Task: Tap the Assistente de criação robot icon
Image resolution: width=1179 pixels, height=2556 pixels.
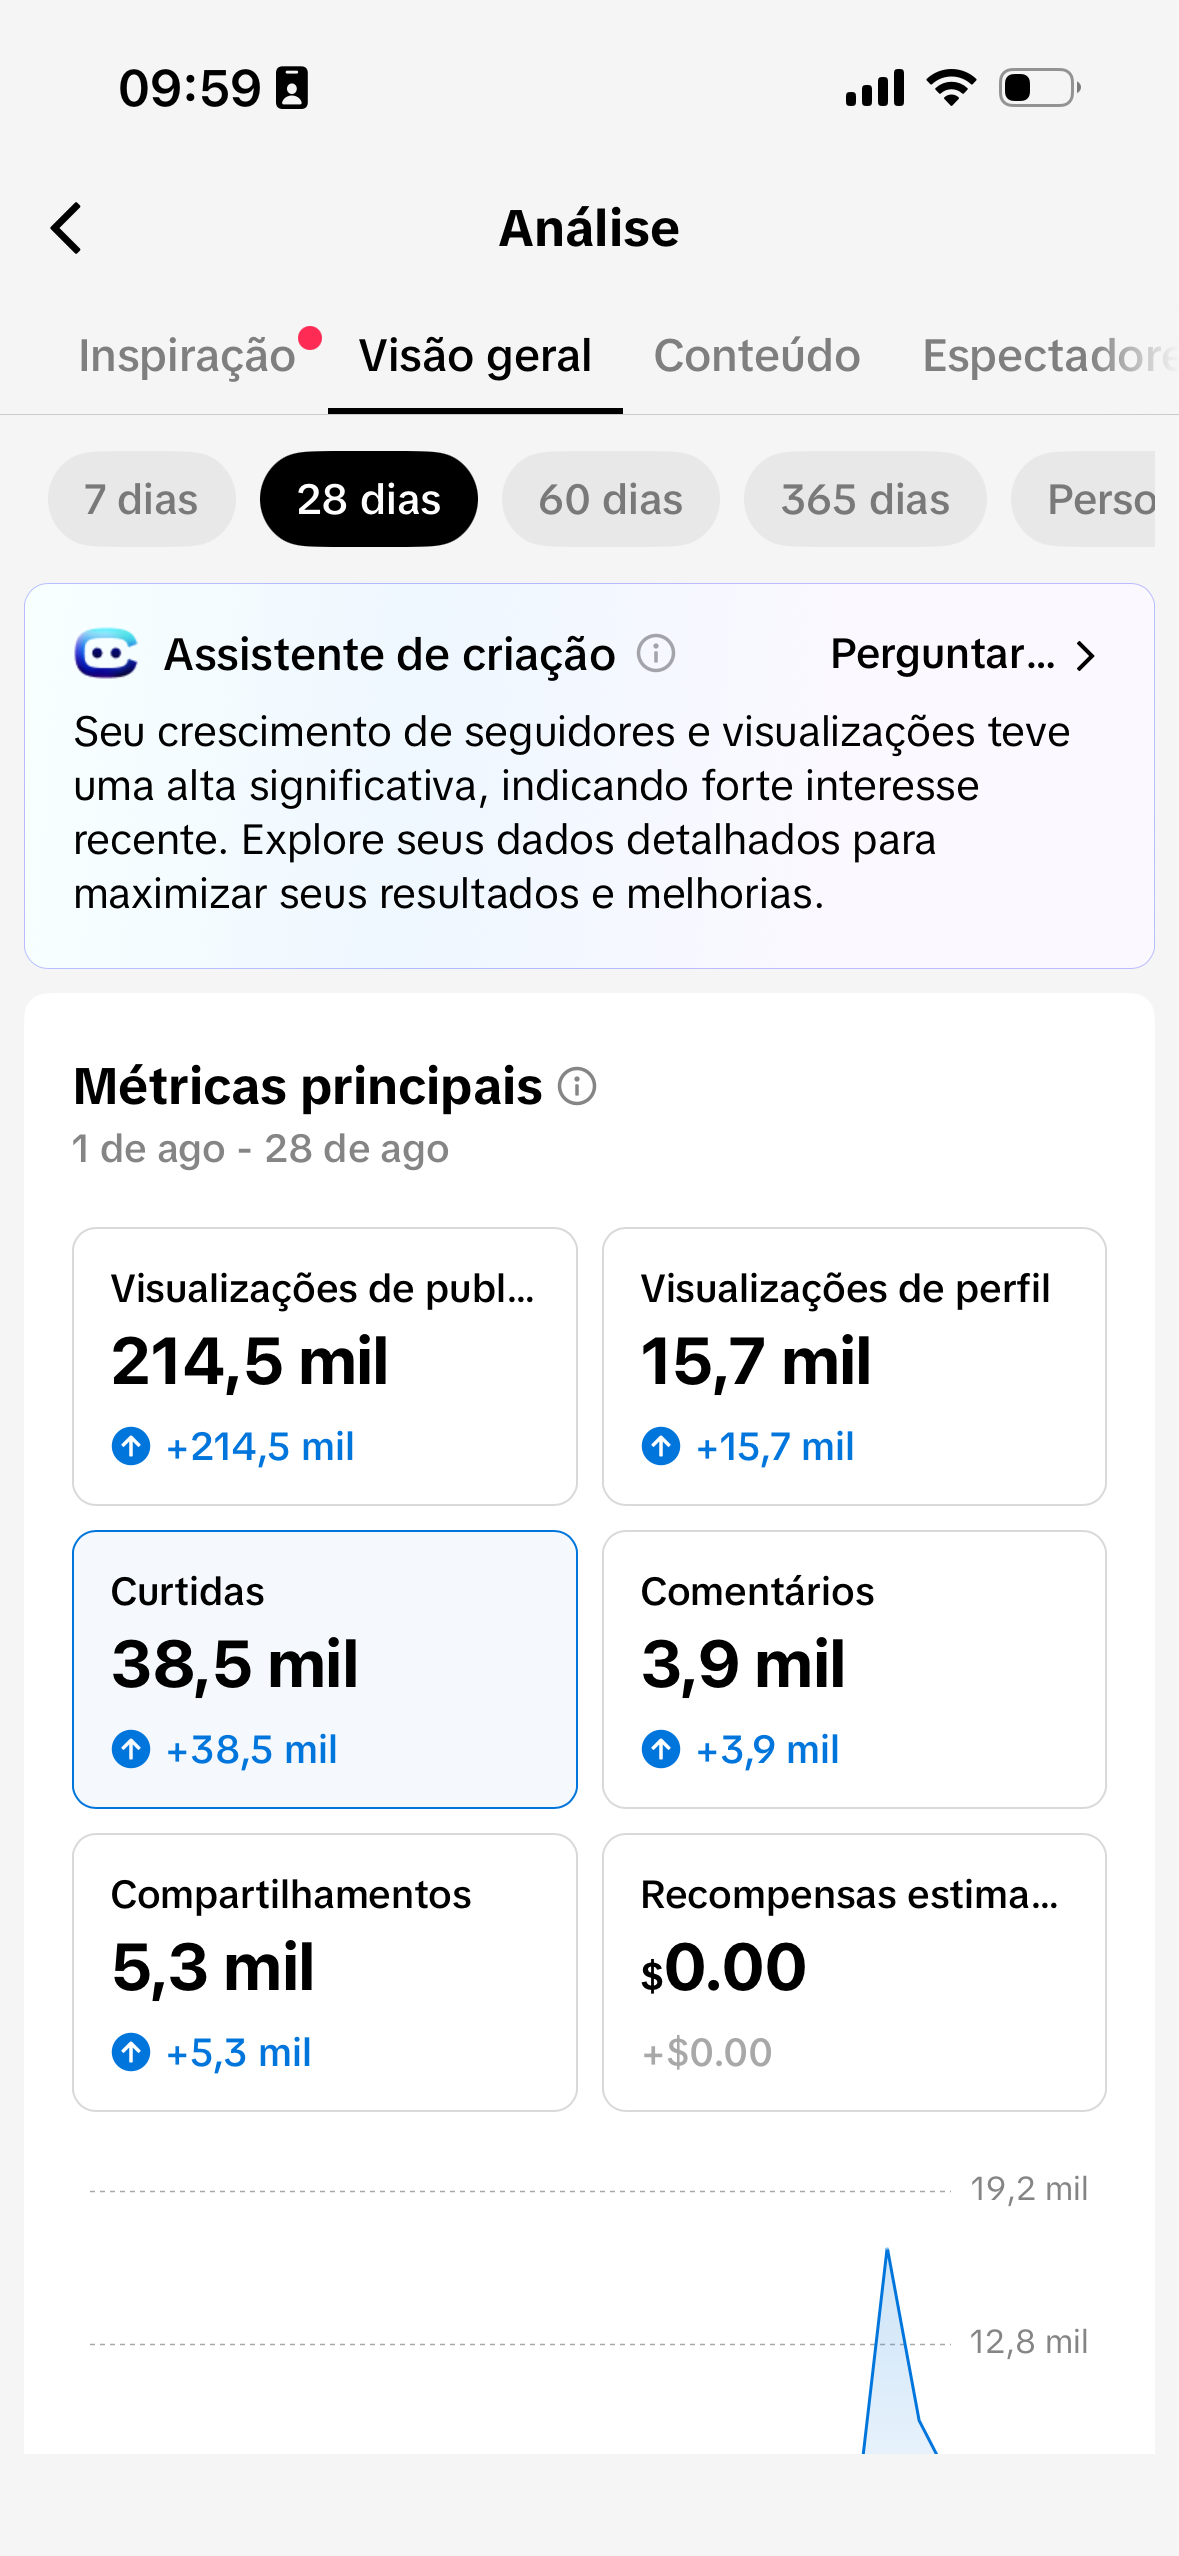Action: pos(106,654)
